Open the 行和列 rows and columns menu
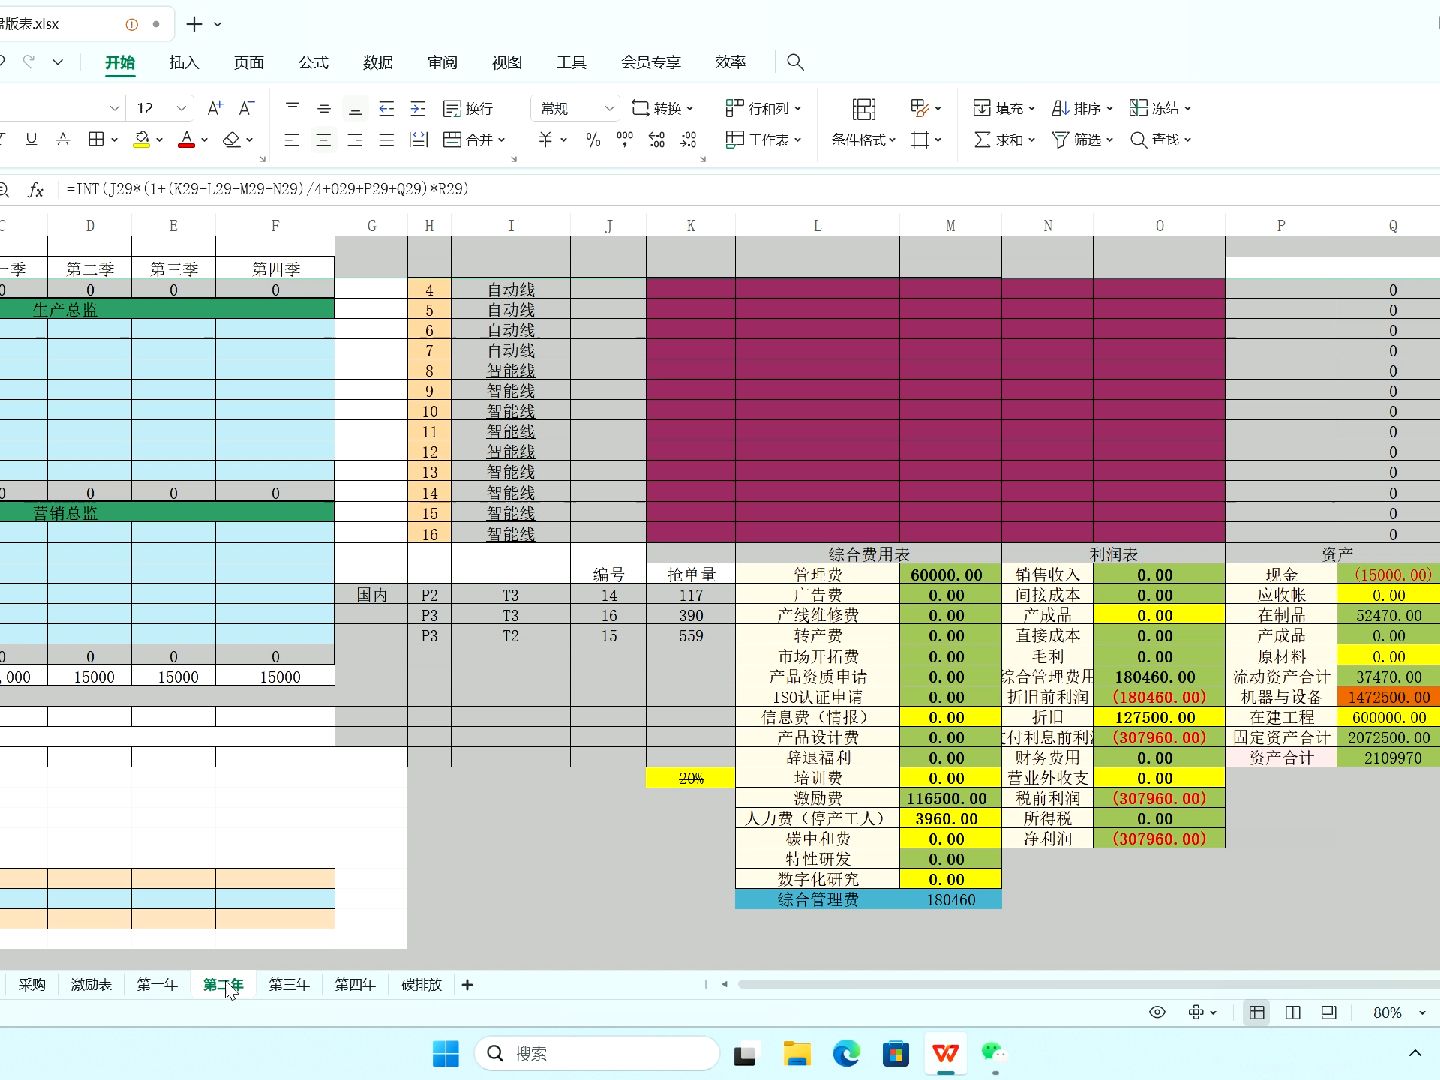This screenshot has width=1440, height=1080. click(763, 108)
